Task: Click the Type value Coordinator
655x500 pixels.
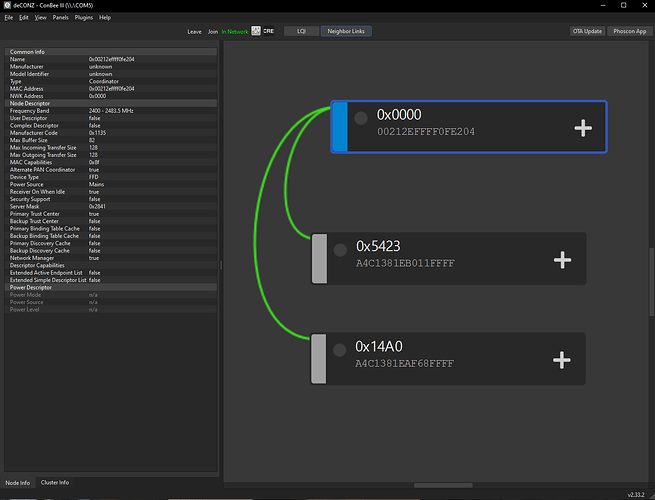Action: [x=104, y=81]
